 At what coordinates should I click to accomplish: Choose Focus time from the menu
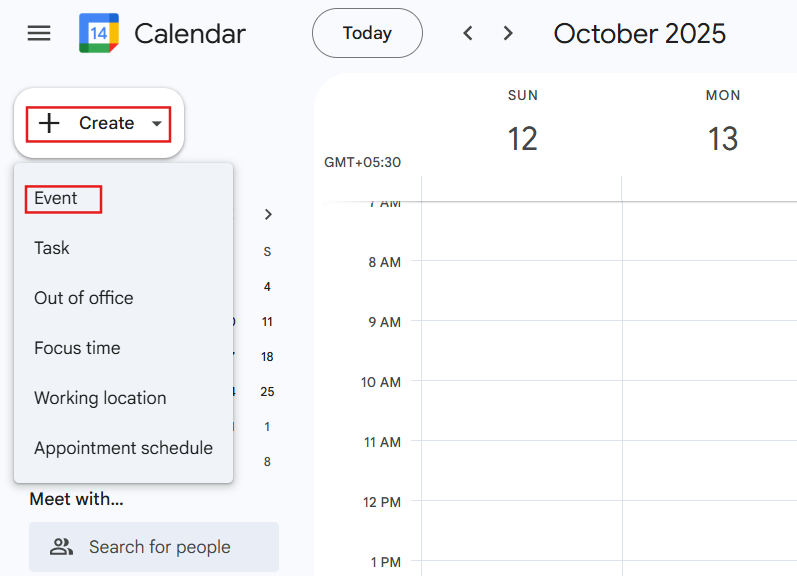pos(77,348)
